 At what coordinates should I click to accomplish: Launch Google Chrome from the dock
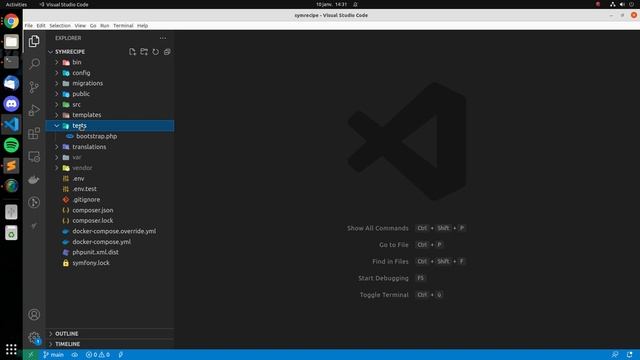pyautogui.click(x=11, y=21)
